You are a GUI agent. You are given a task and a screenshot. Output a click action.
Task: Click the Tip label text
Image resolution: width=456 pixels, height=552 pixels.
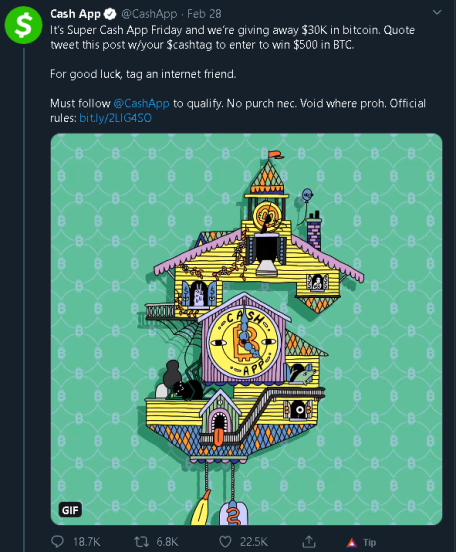[370, 542]
